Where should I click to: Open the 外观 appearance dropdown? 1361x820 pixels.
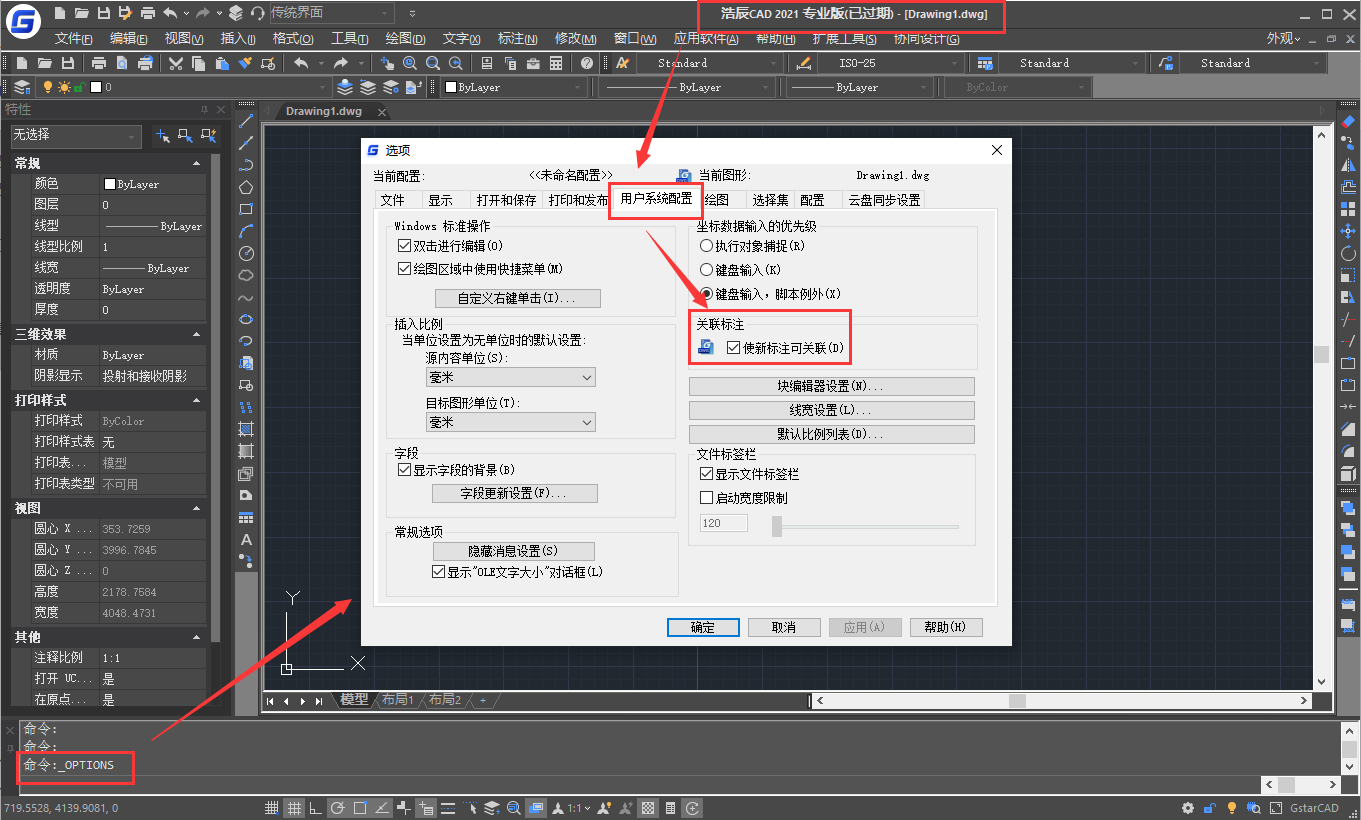(x=1284, y=39)
